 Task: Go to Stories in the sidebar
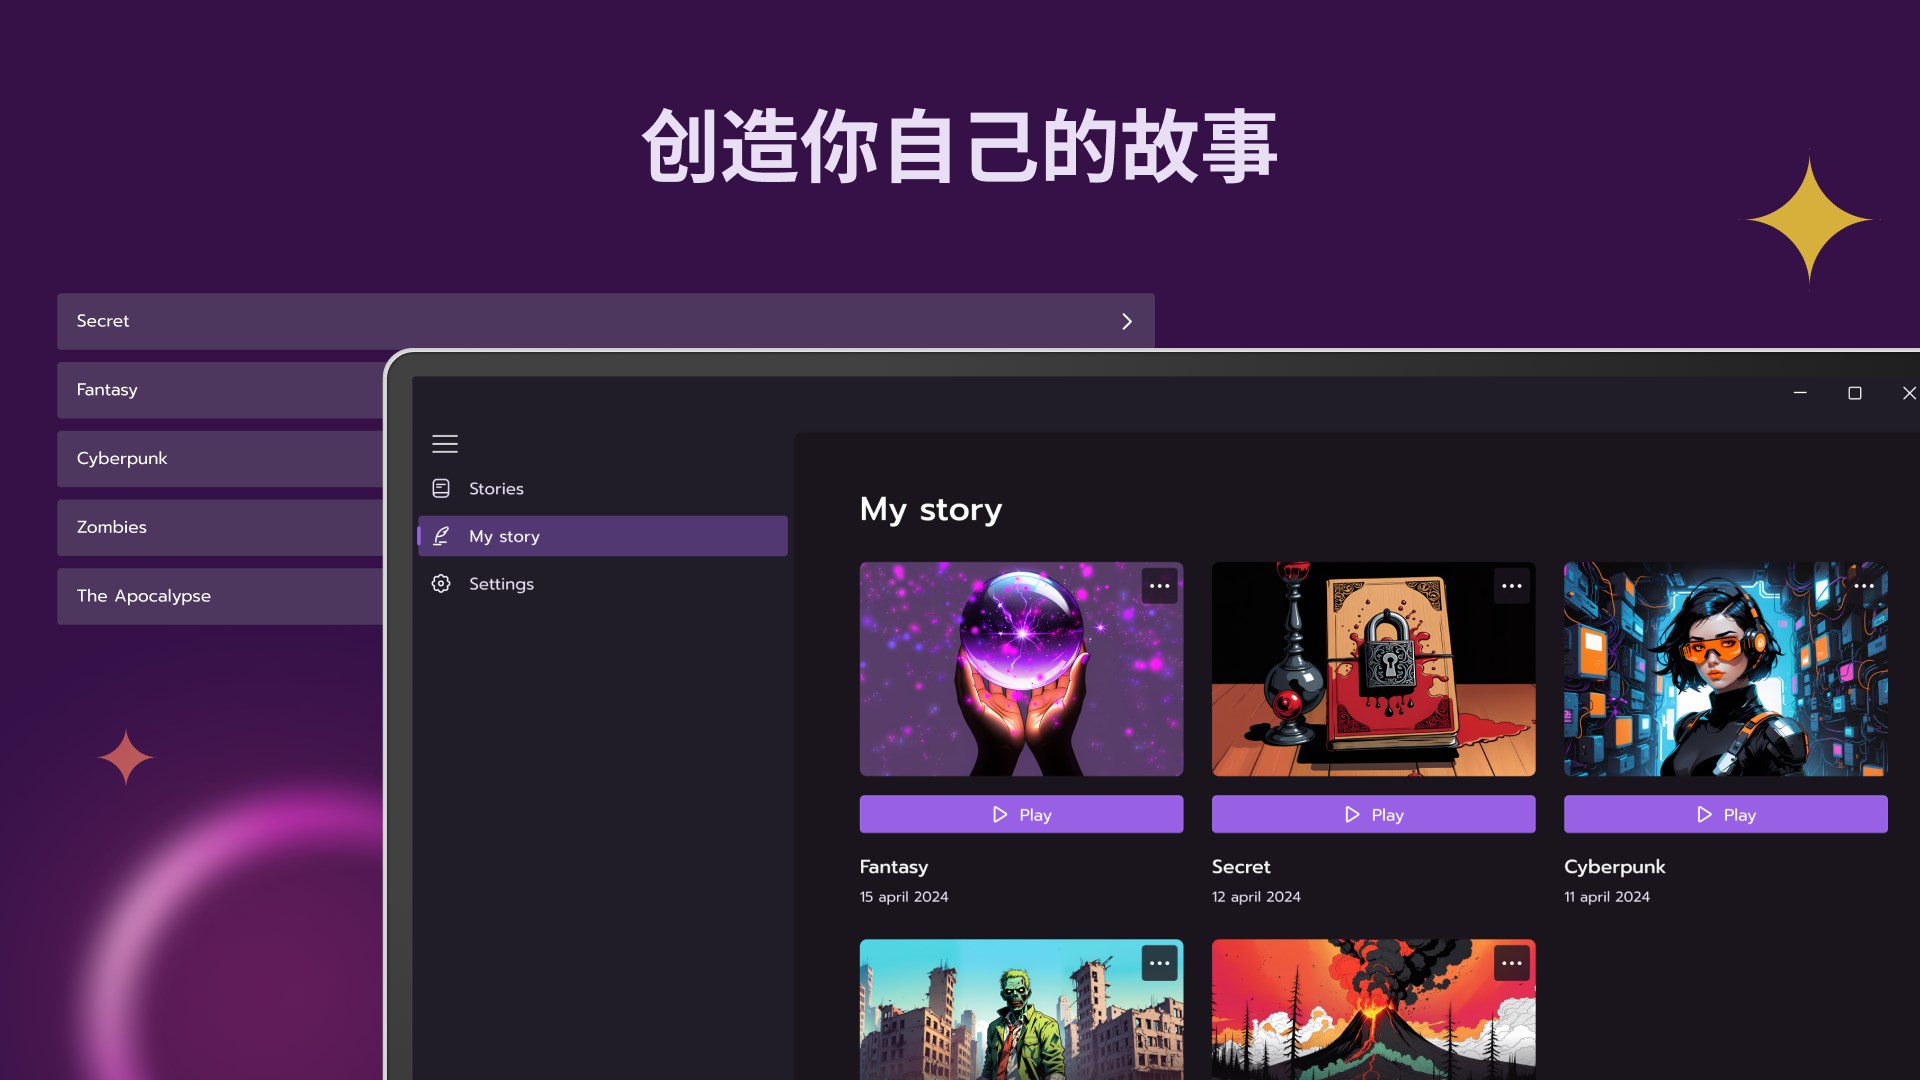(496, 488)
